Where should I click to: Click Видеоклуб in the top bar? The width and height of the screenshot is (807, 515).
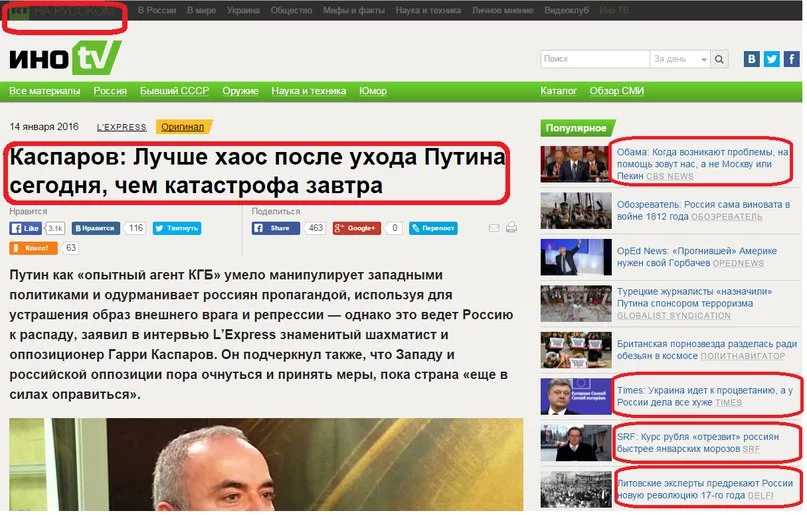(x=566, y=10)
